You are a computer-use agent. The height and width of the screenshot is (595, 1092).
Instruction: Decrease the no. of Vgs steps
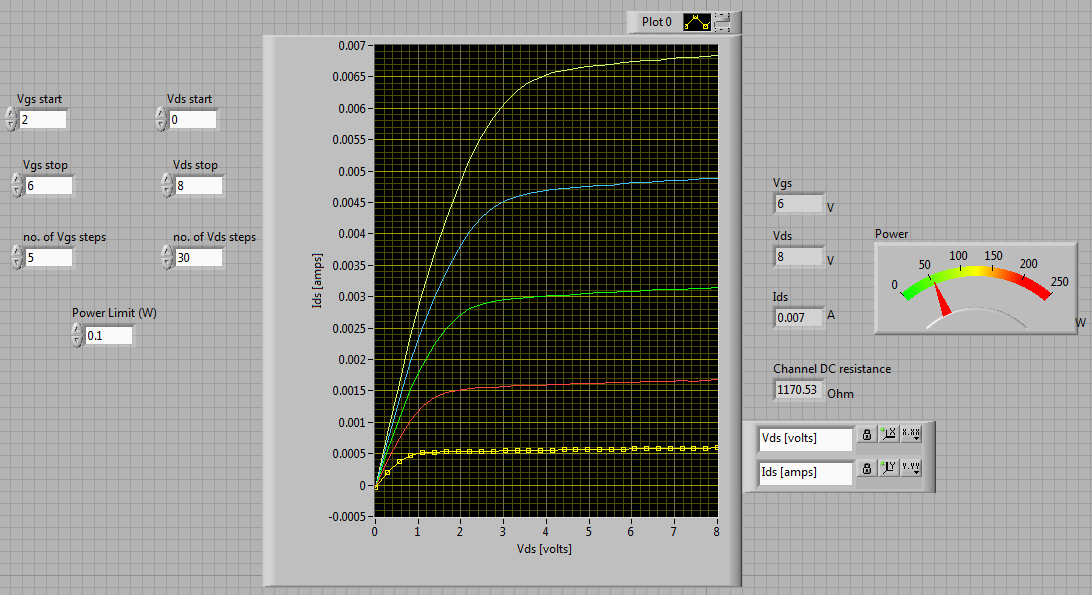click(17, 263)
